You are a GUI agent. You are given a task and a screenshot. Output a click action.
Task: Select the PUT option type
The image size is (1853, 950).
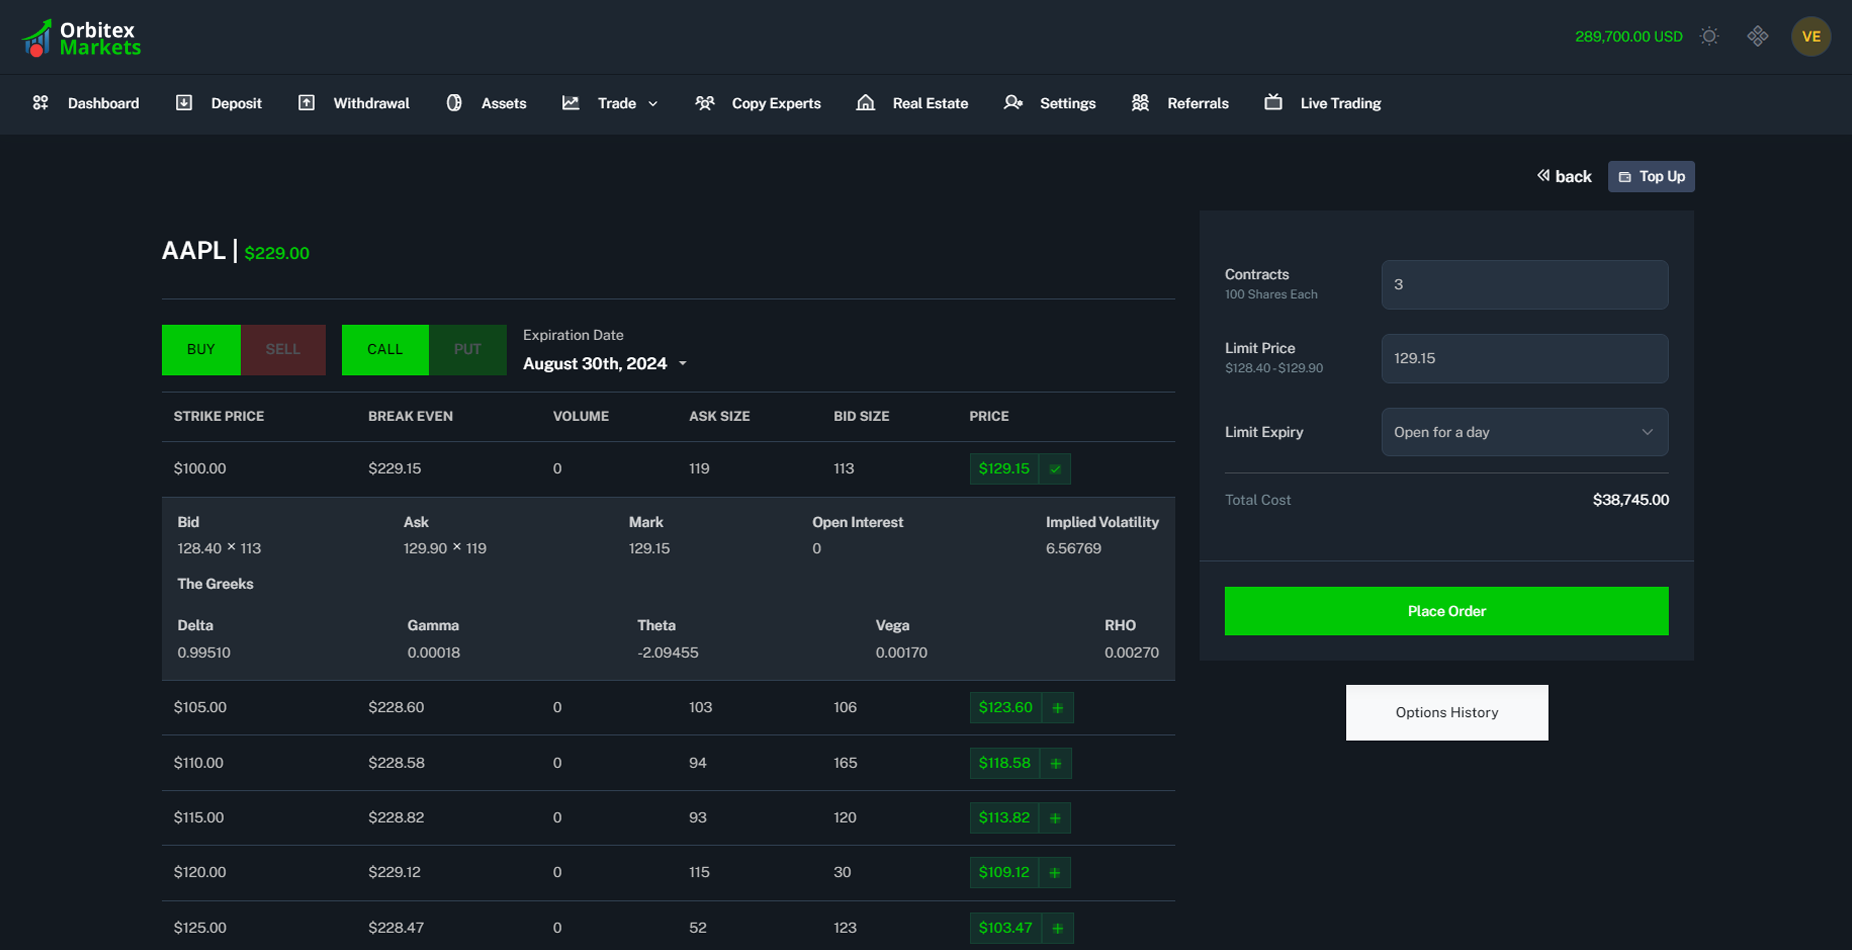(467, 350)
